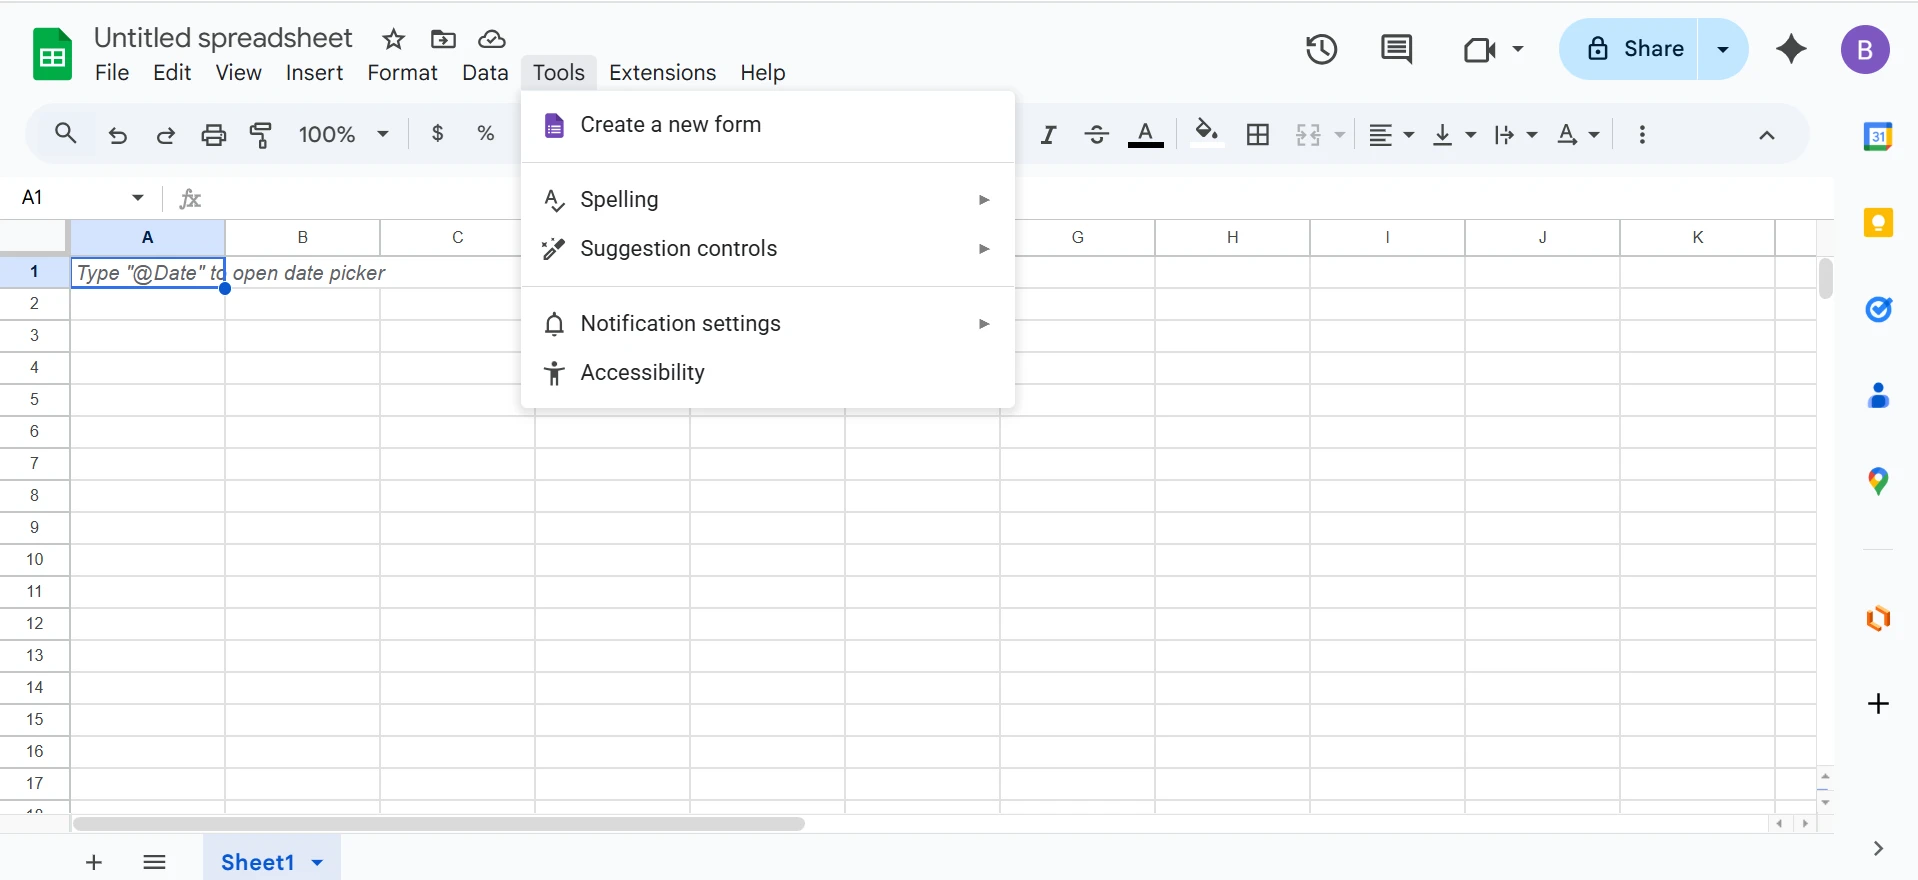This screenshot has width=1918, height=880.
Task: Open Google Maps side panel icon
Action: tap(1878, 482)
